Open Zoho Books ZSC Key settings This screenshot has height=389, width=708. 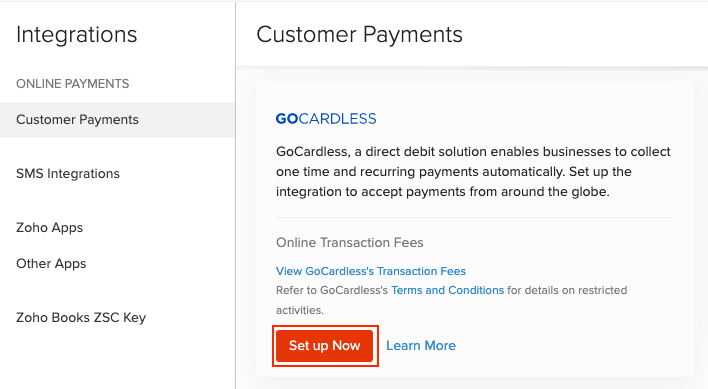tap(81, 318)
